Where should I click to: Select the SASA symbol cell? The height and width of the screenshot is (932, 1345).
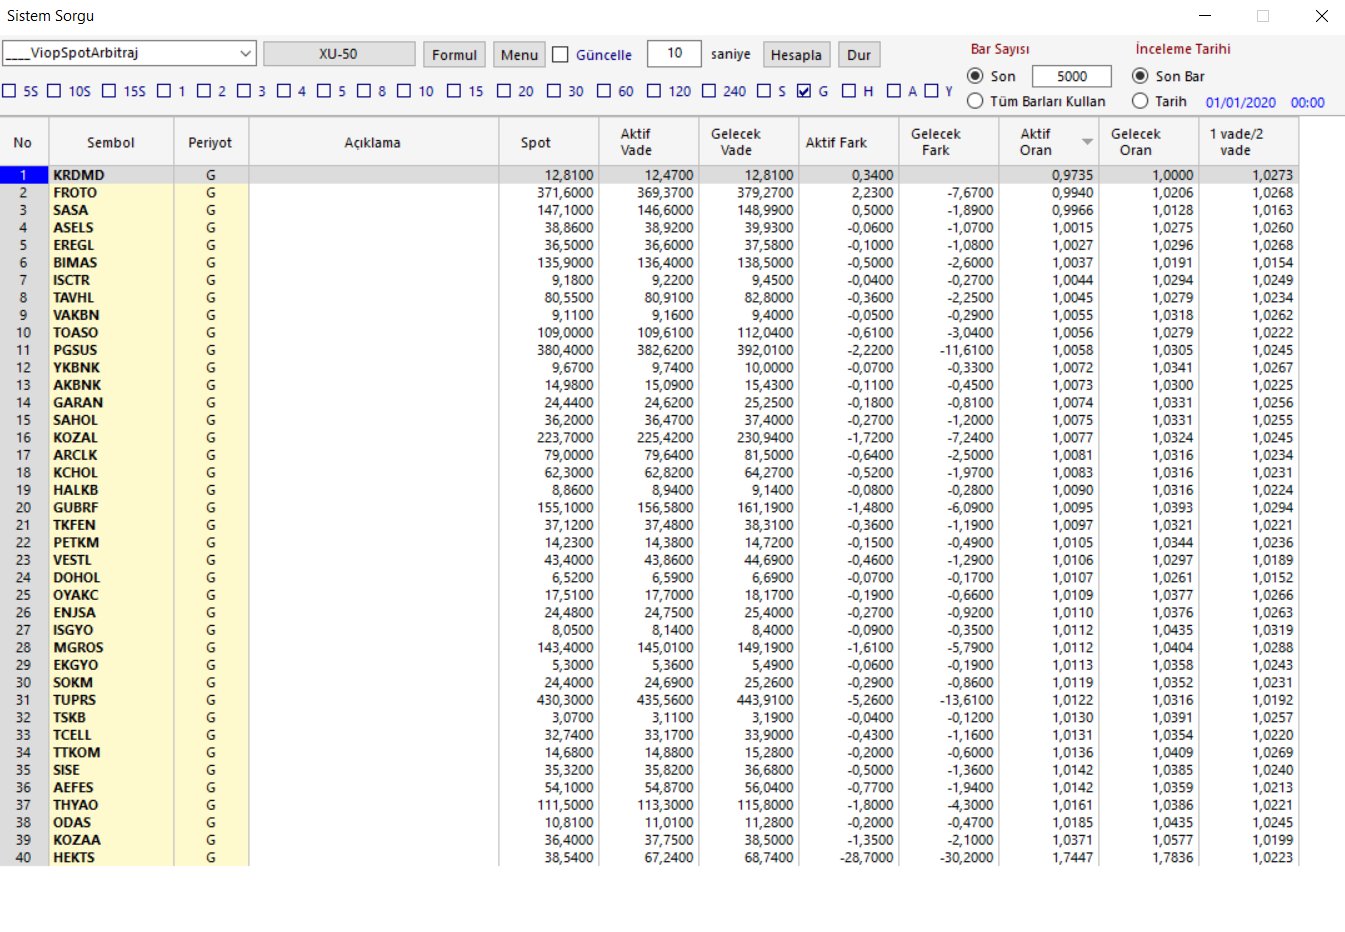click(x=111, y=210)
